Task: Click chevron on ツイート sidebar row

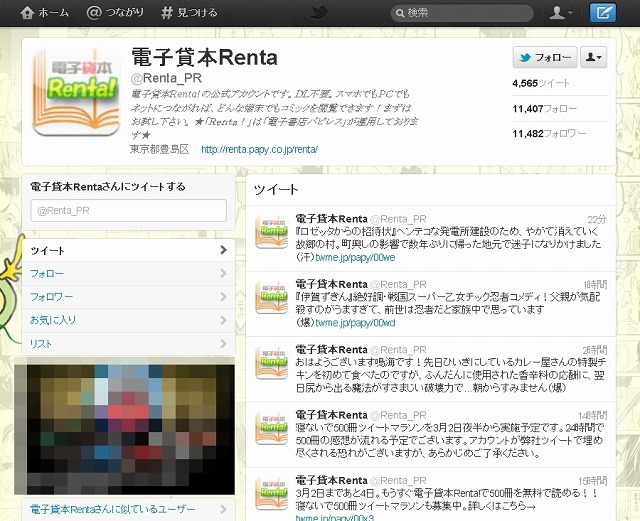Action: click(223, 250)
